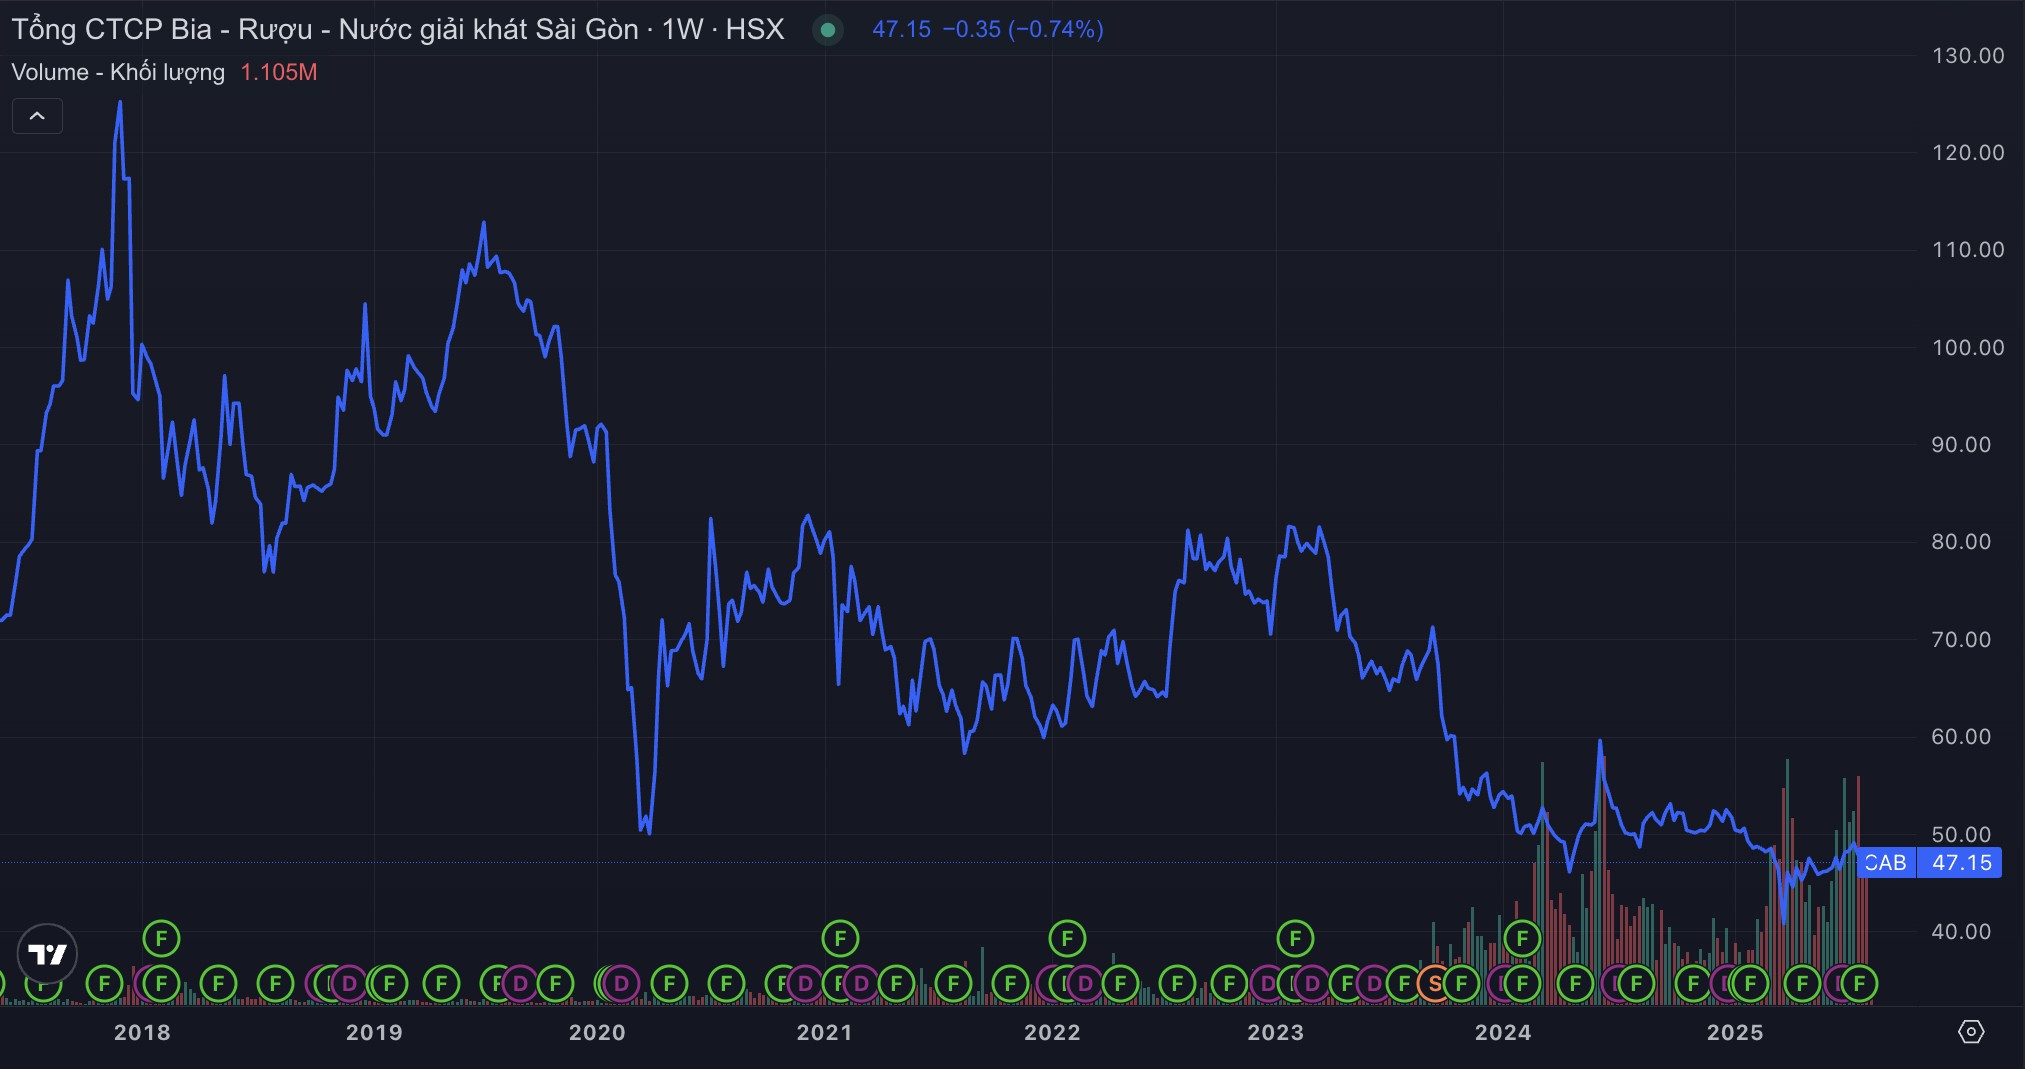This screenshot has height=1069, width=2025.
Task: Open upper F earnings marker near 2021
Action: pos(840,938)
